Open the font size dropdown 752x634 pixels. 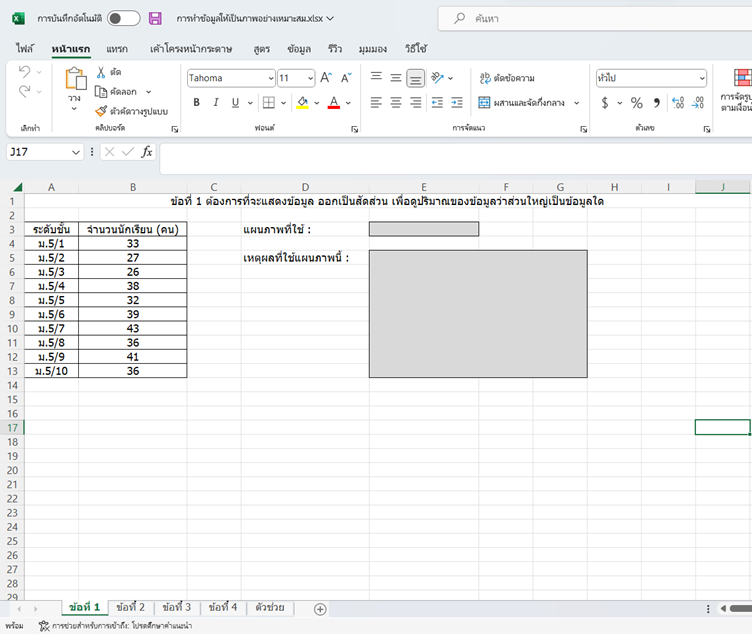pos(309,78)
